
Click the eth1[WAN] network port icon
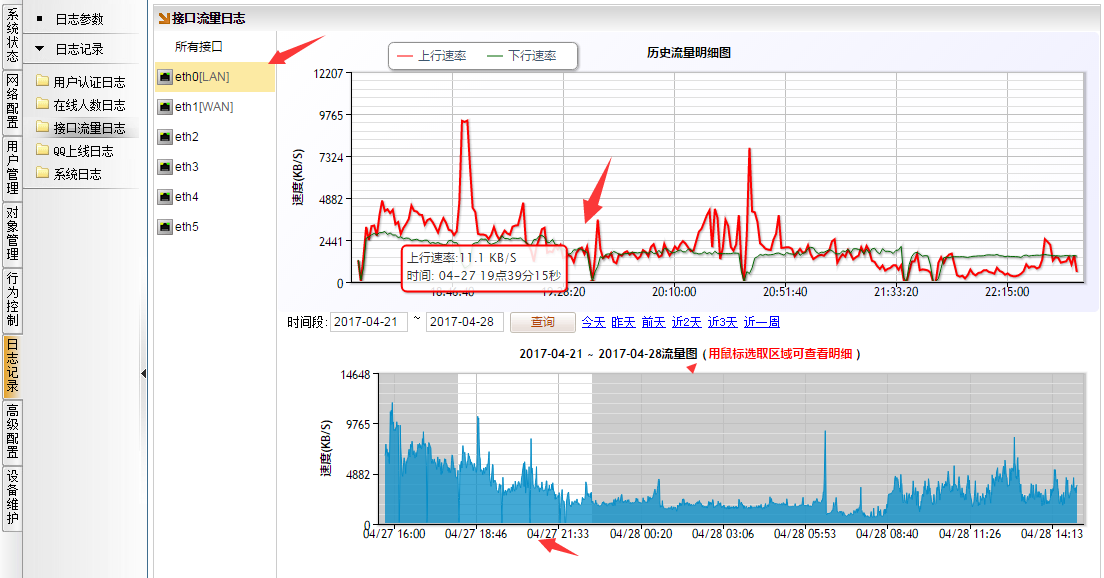(165, 107)
